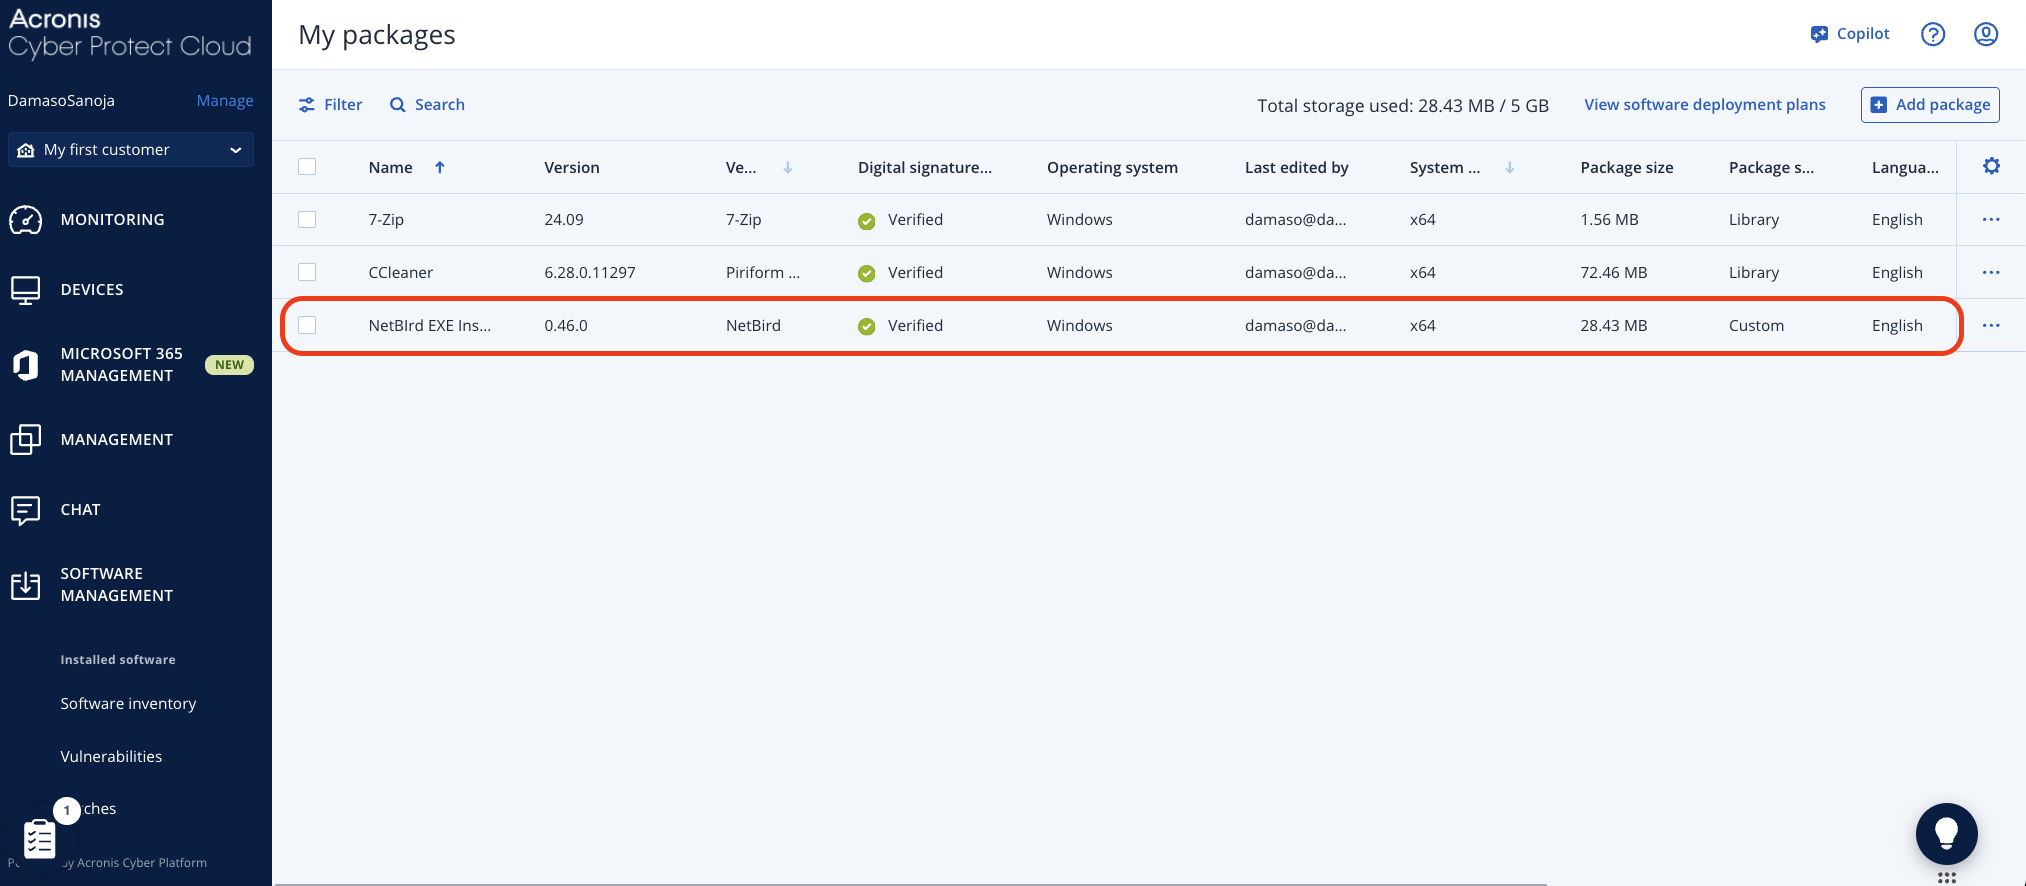Image resolution: width=2026 pixels, height=886 pixels.
Task: Open the help question mark icon
Action: click(1933, 34)
